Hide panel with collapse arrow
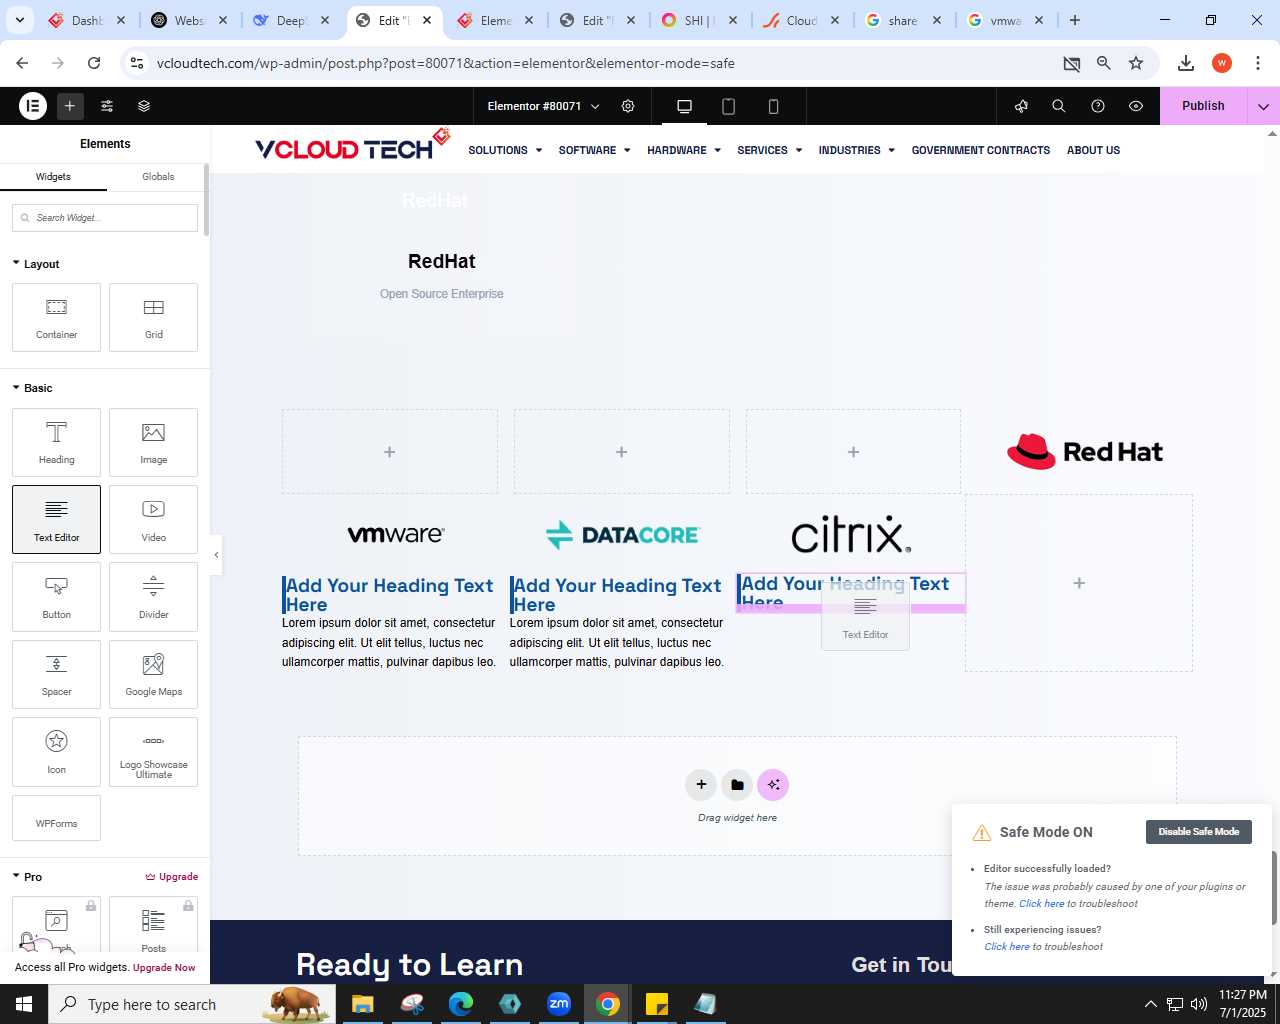Image resolution: width=1280 pixels, height=1024 pixels. 216,555
